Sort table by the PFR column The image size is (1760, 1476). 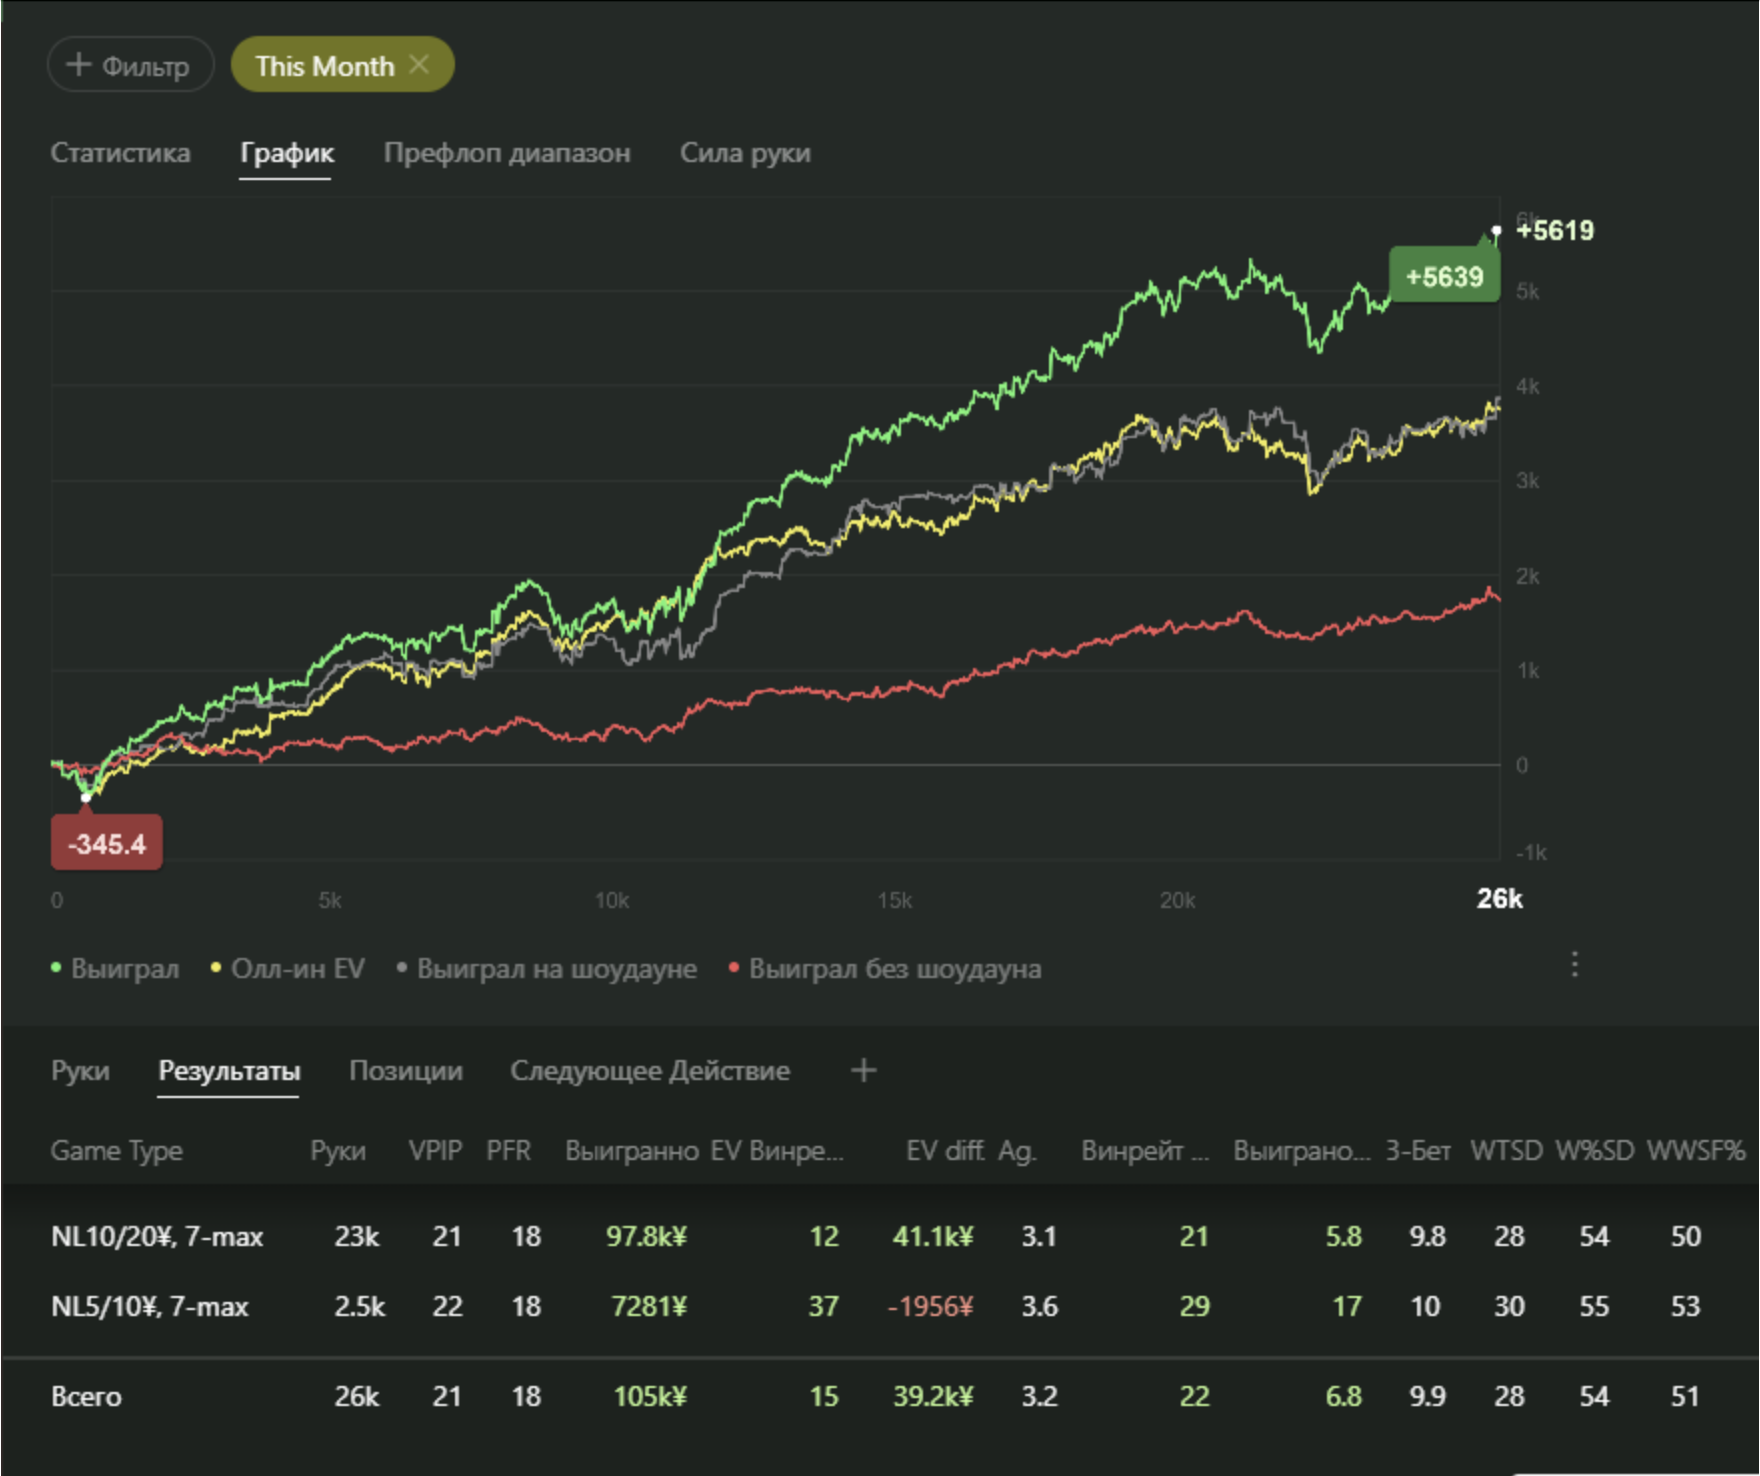[x=508, y=1151]
